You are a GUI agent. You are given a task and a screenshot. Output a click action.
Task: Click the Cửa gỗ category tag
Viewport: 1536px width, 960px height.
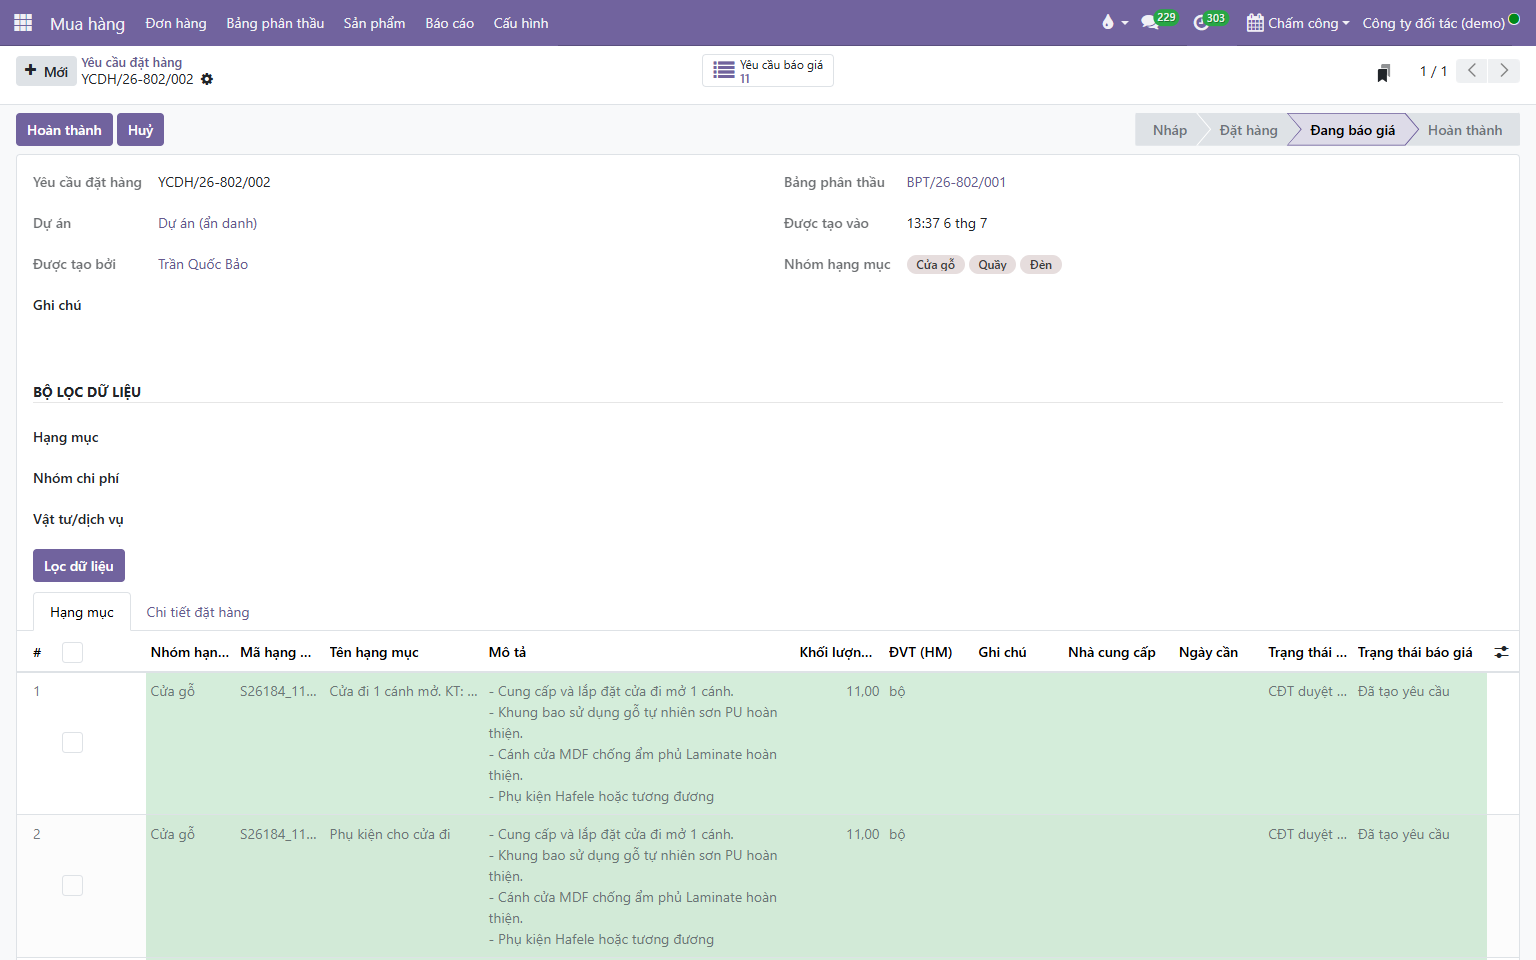936,265
